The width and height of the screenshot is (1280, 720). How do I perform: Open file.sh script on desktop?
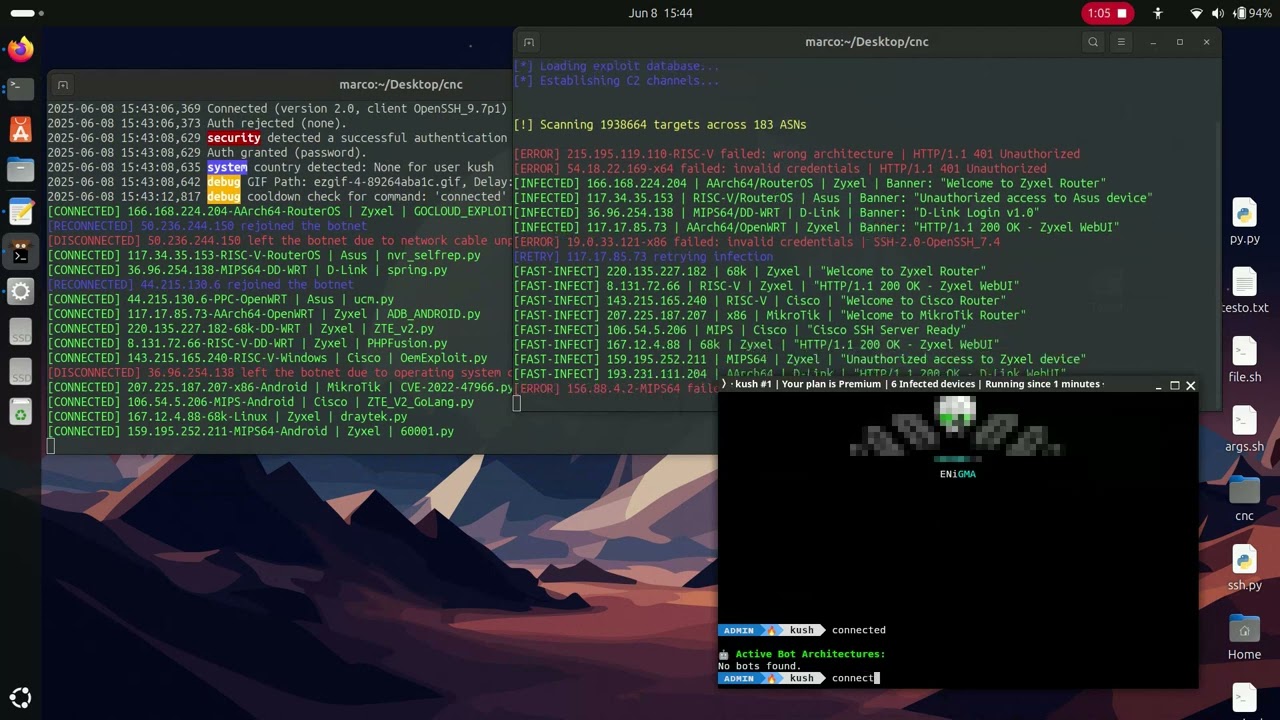click(1244, 360)
